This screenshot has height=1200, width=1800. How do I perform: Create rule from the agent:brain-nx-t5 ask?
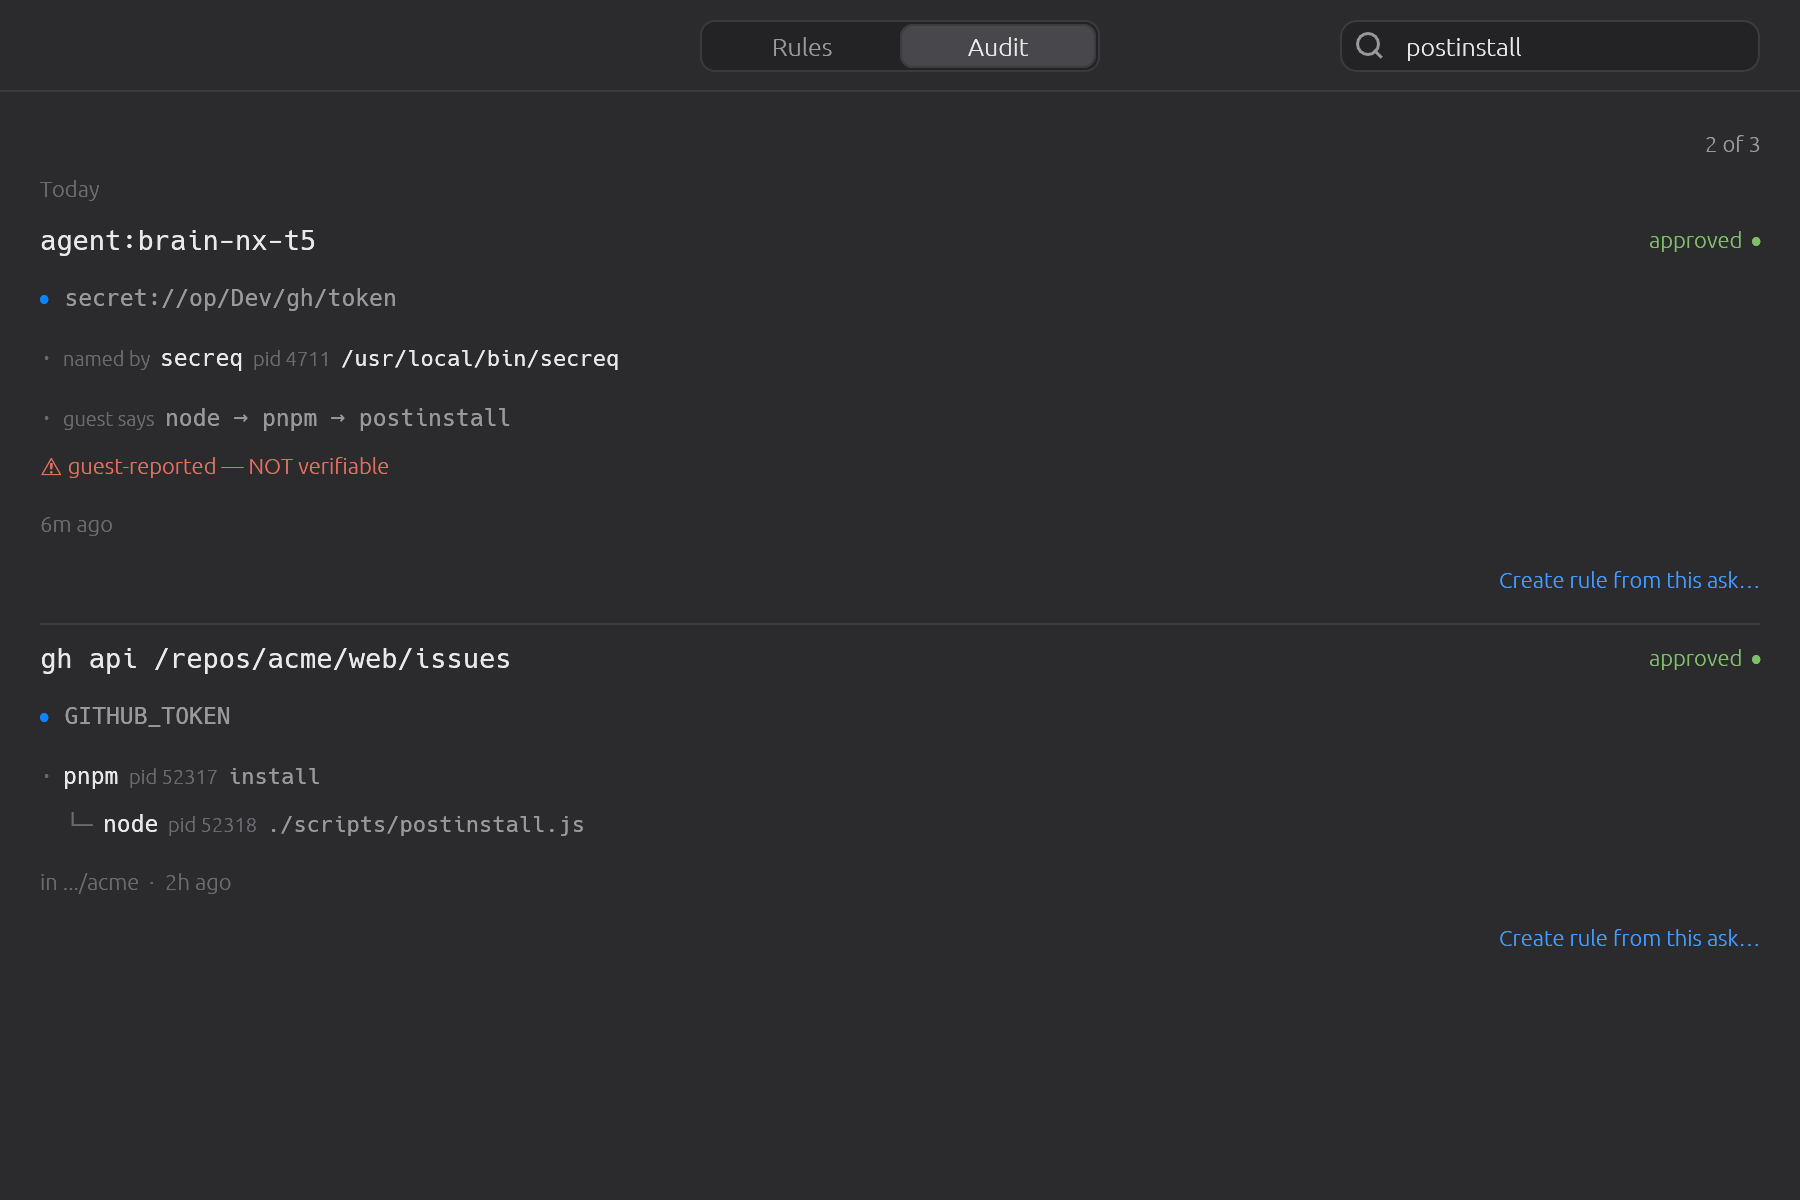pyautogui.click(x=1629, y=580)
